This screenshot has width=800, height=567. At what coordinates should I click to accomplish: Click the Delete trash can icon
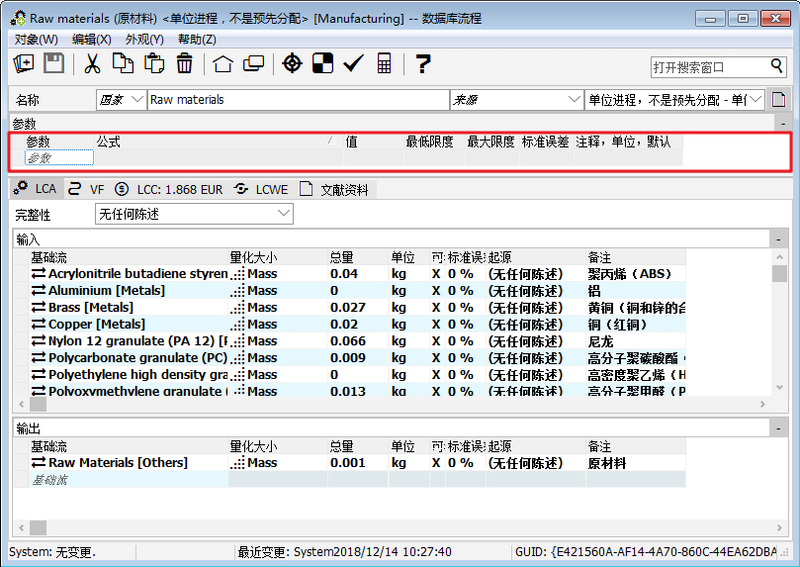point(184,64)
